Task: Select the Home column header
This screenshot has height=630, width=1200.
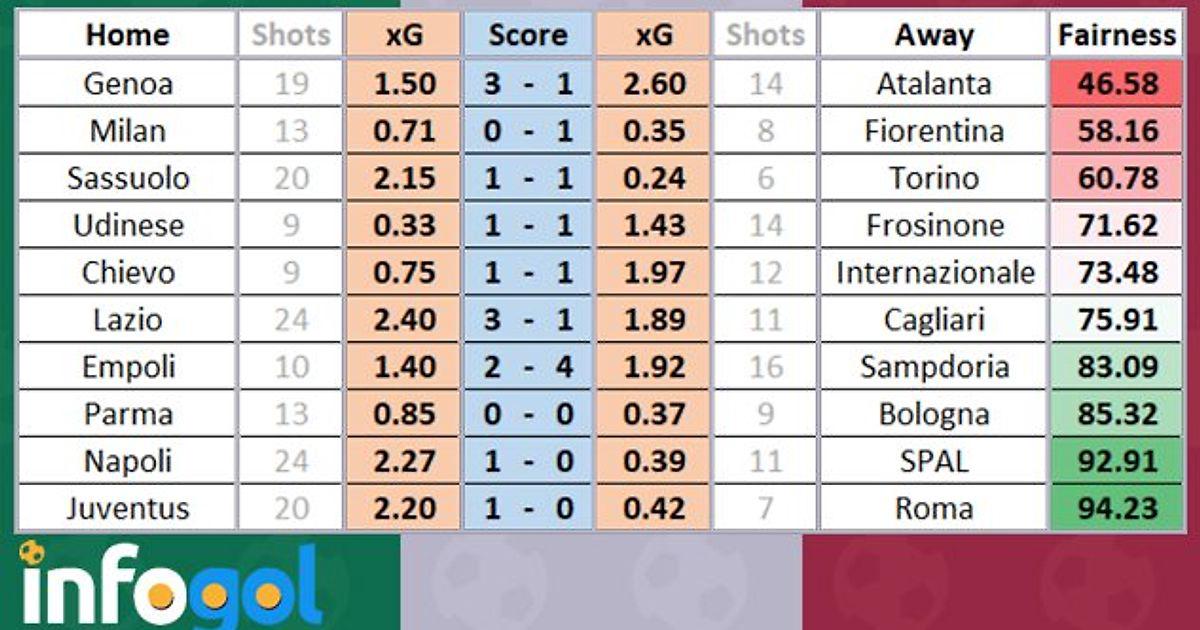Action: [x=127, y=35]
